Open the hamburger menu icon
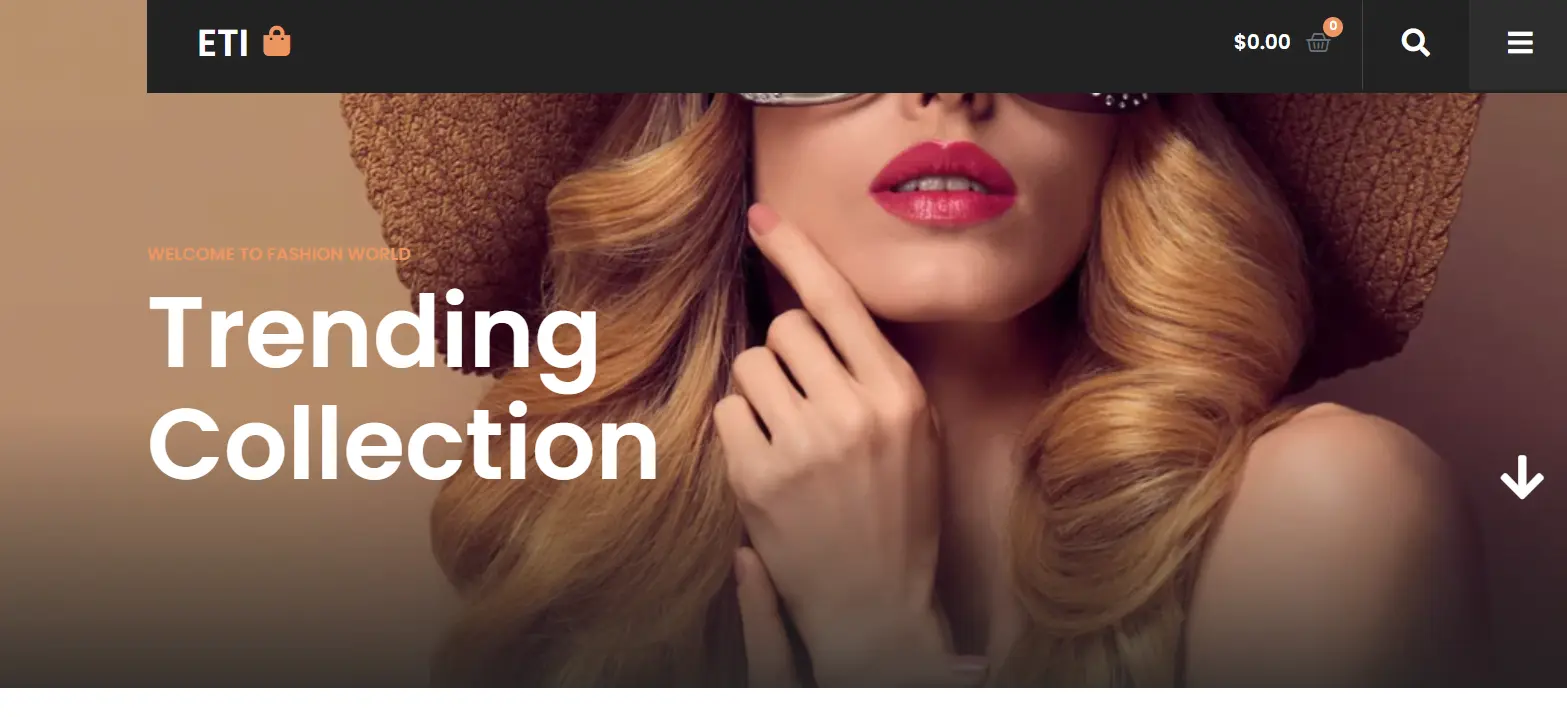This screenshot has width=1567, height=717. [x=1520, y=43]
